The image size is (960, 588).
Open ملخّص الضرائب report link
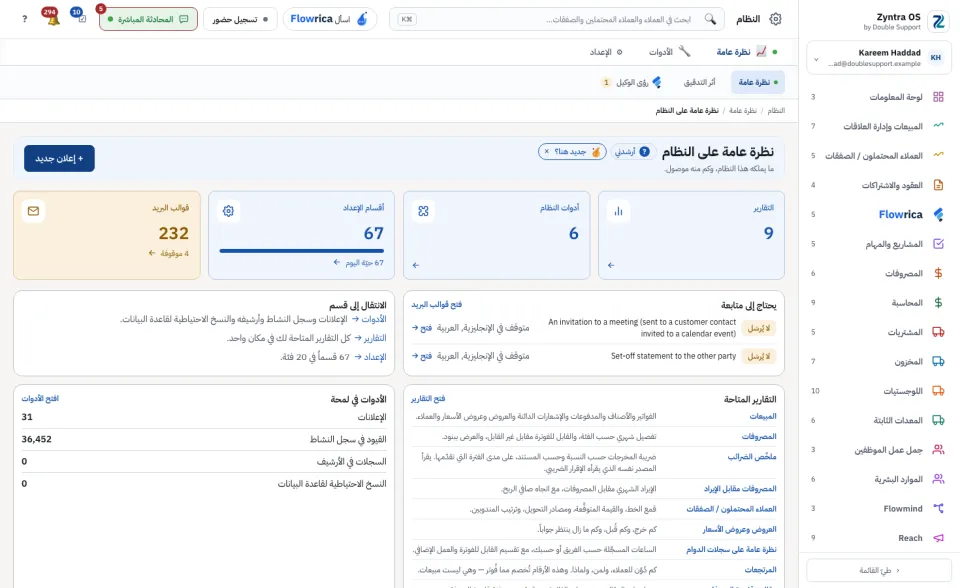(x=752, y=457)
